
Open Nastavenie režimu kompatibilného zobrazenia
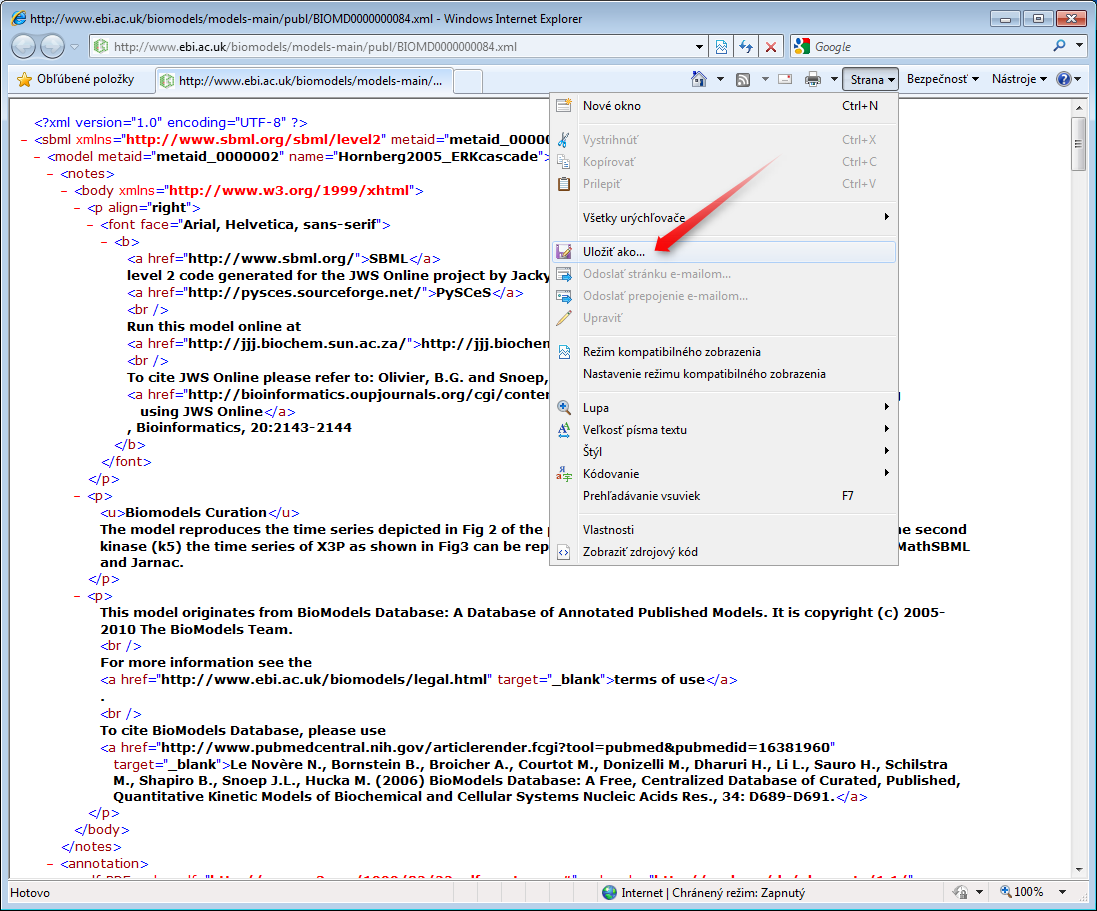tap(723, 374)
